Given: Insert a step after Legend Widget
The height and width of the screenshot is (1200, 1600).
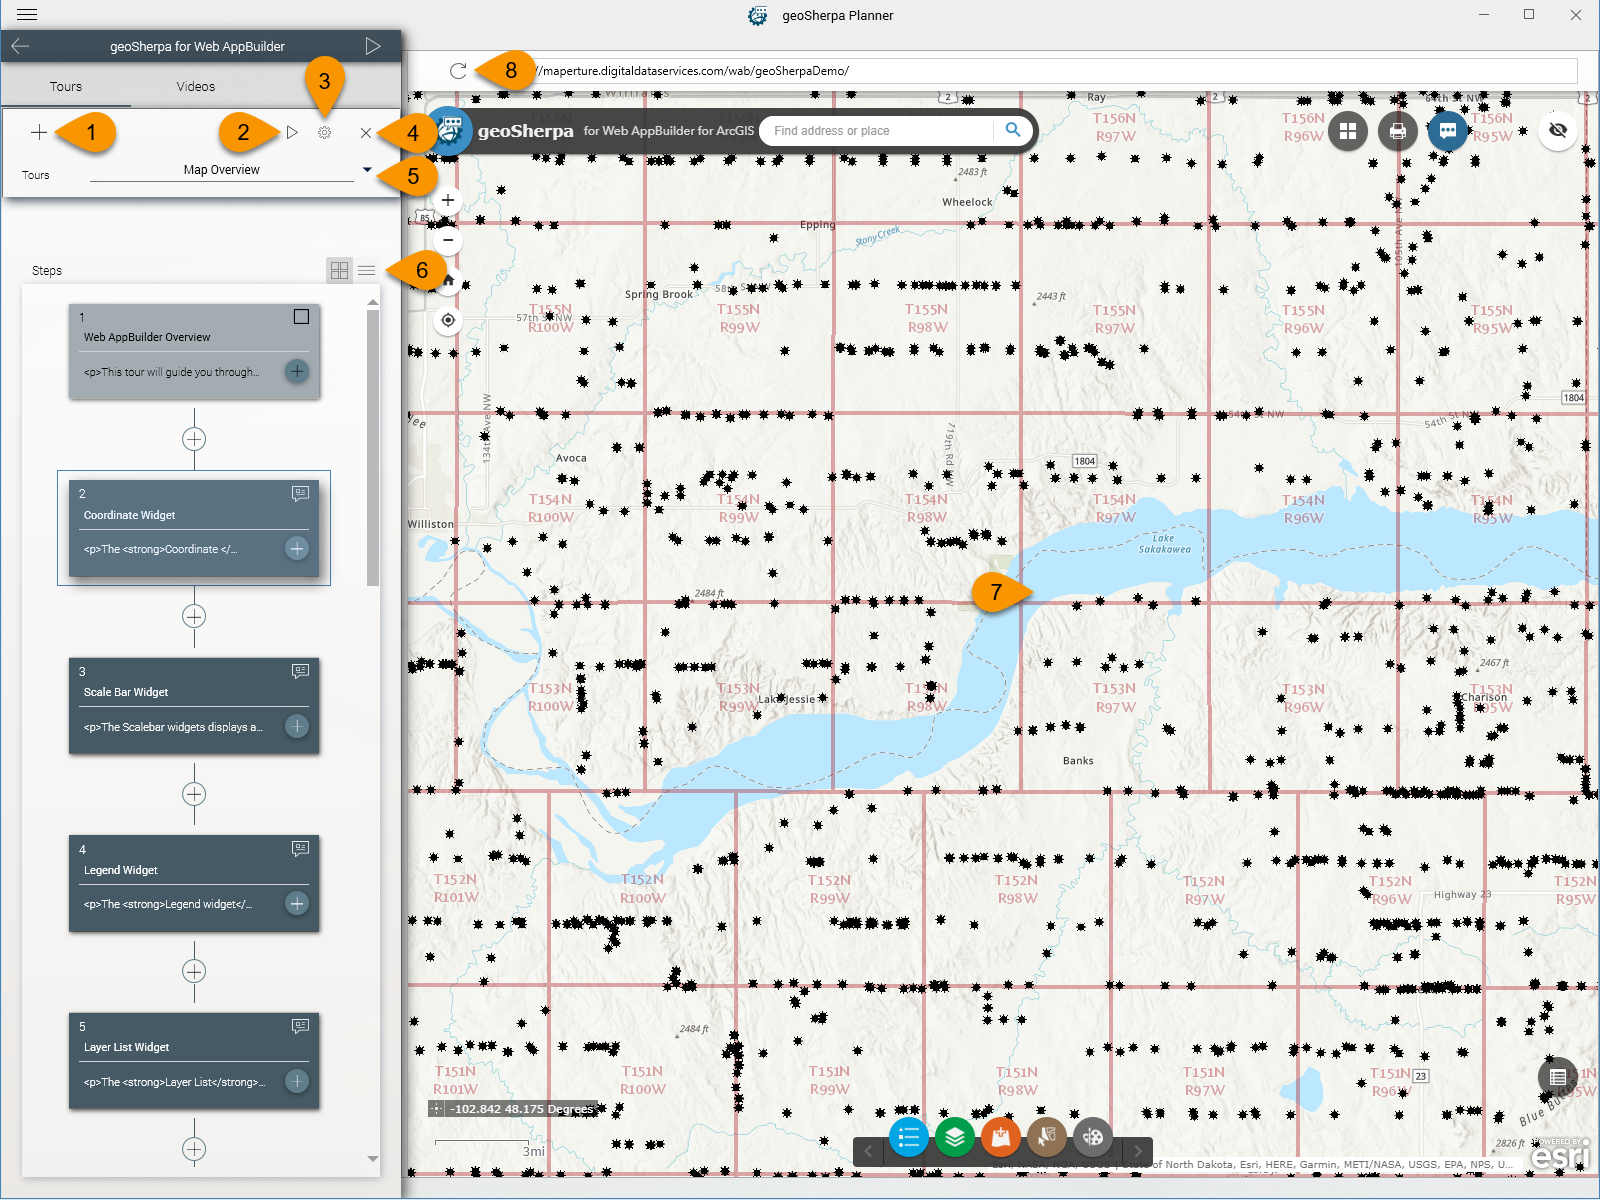Looking at the screenshot, I should pyautogui.click(x=194, y=971).
